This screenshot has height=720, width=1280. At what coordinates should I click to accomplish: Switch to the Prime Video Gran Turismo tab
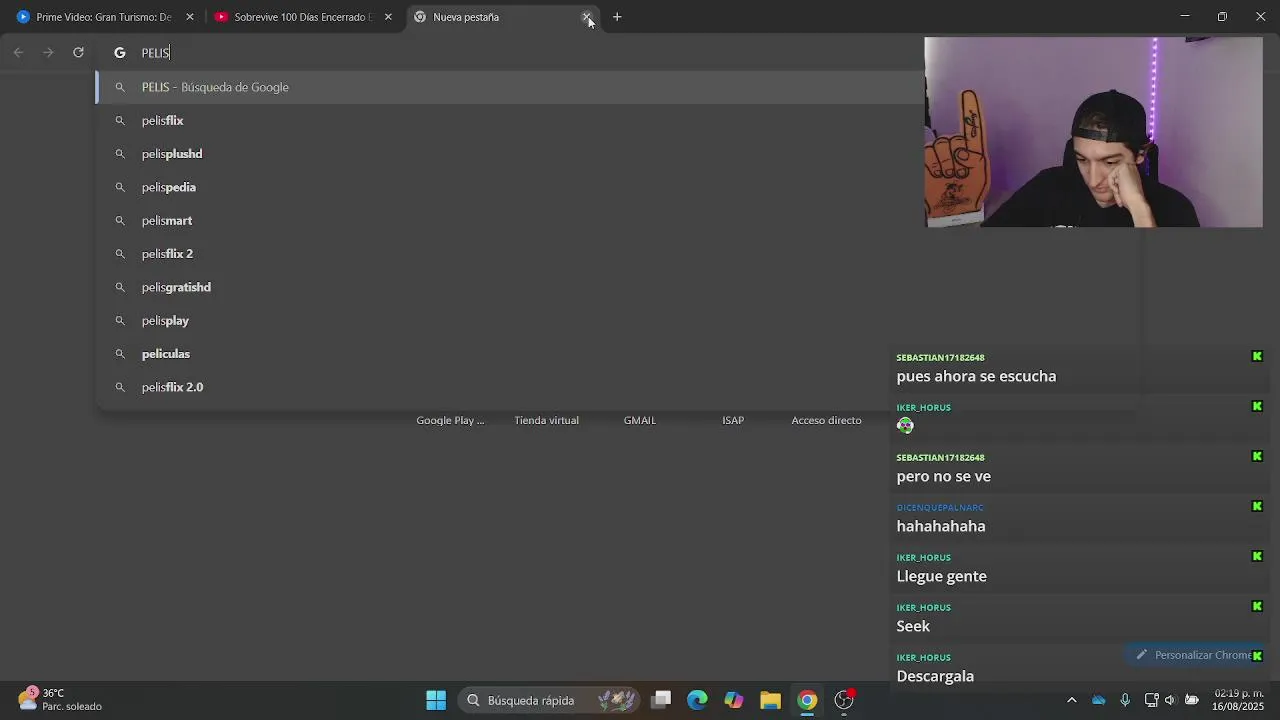[103, 17]
